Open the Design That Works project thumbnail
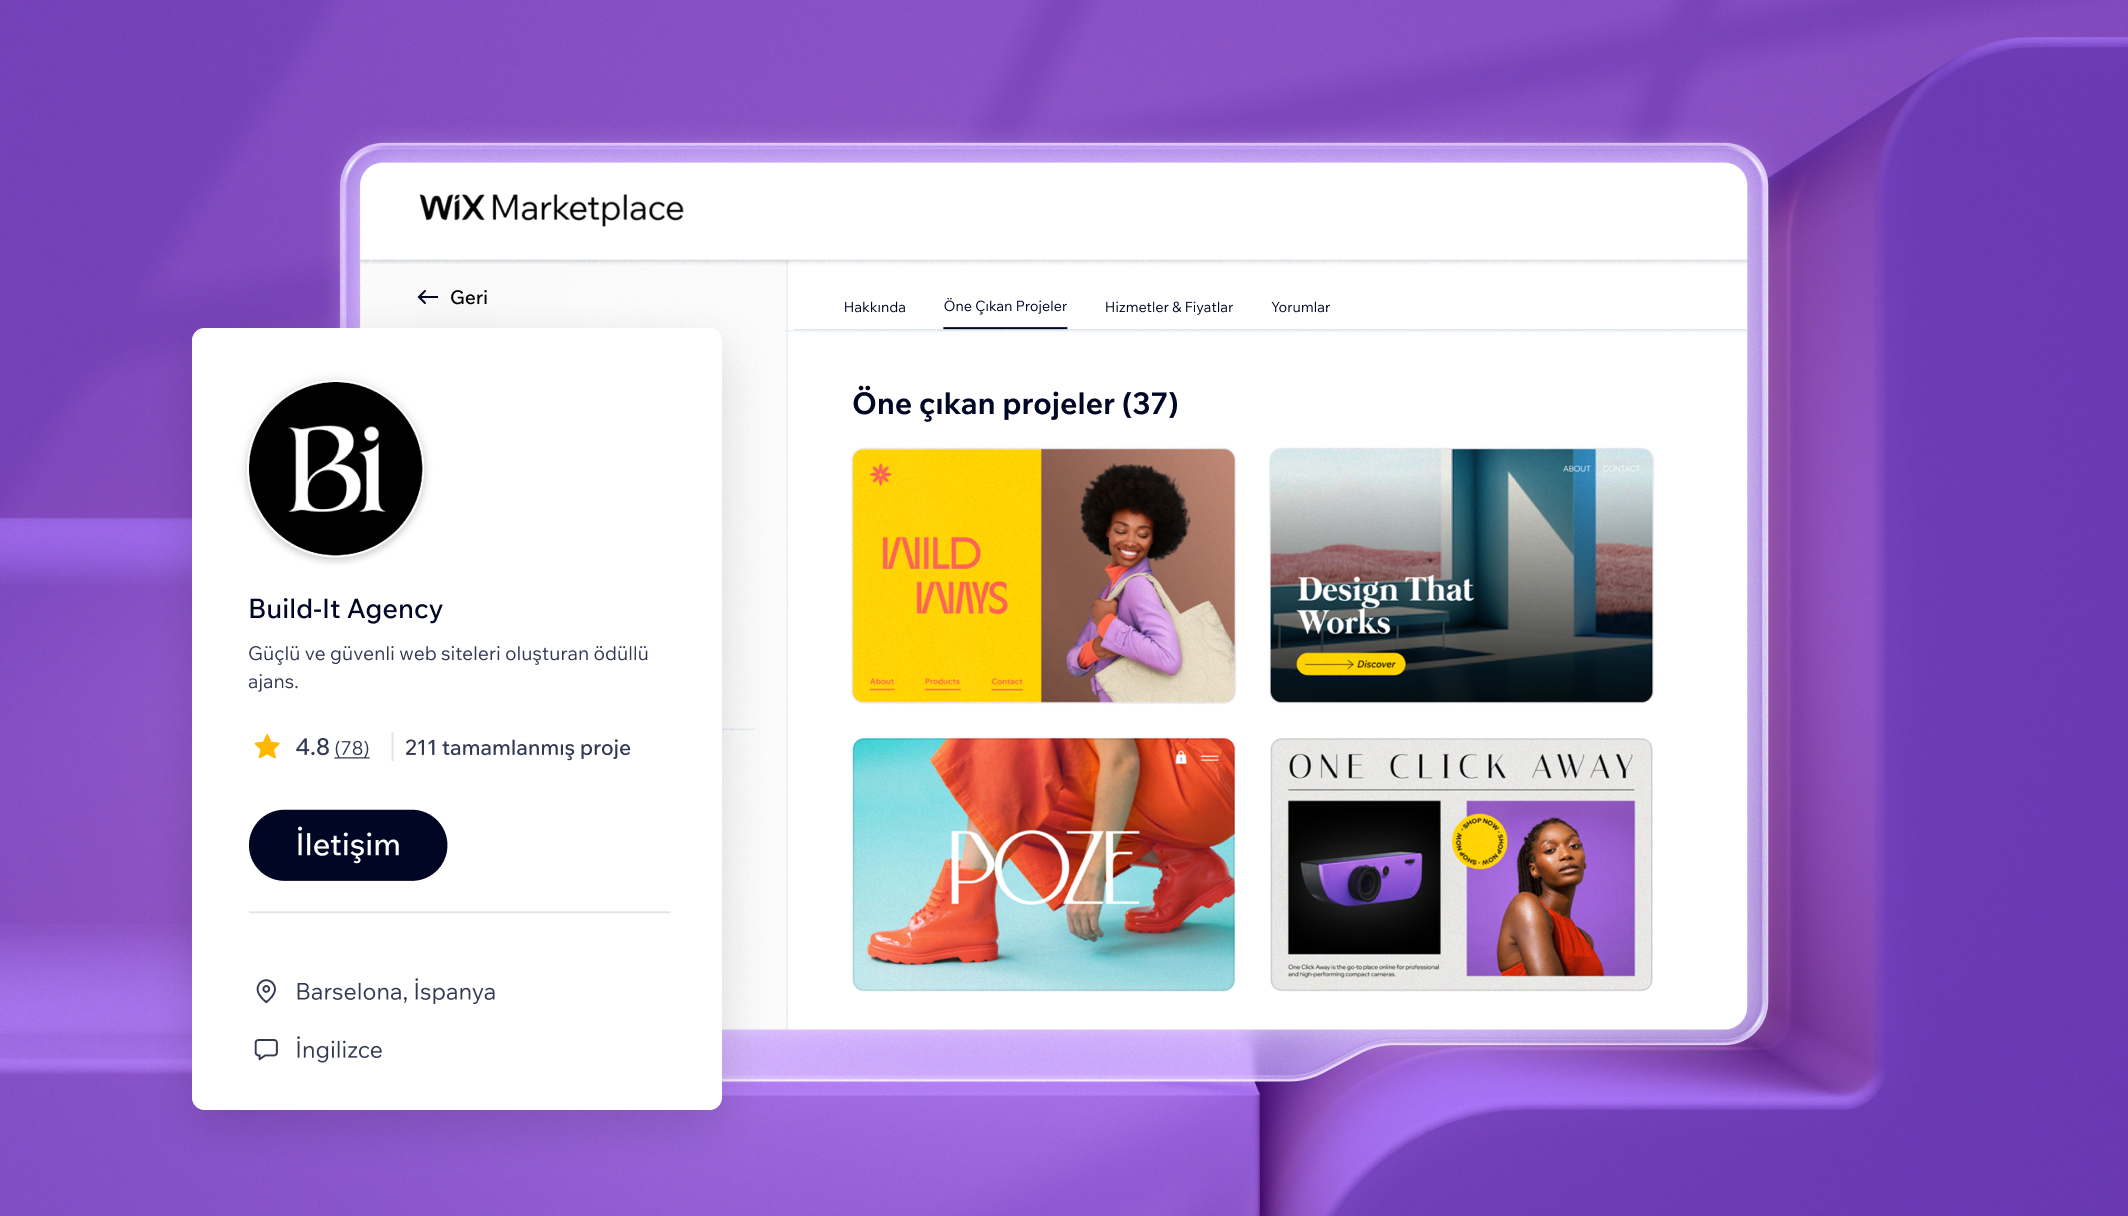Screen dimensions: 2128x1216 [x=1461, y=576]
